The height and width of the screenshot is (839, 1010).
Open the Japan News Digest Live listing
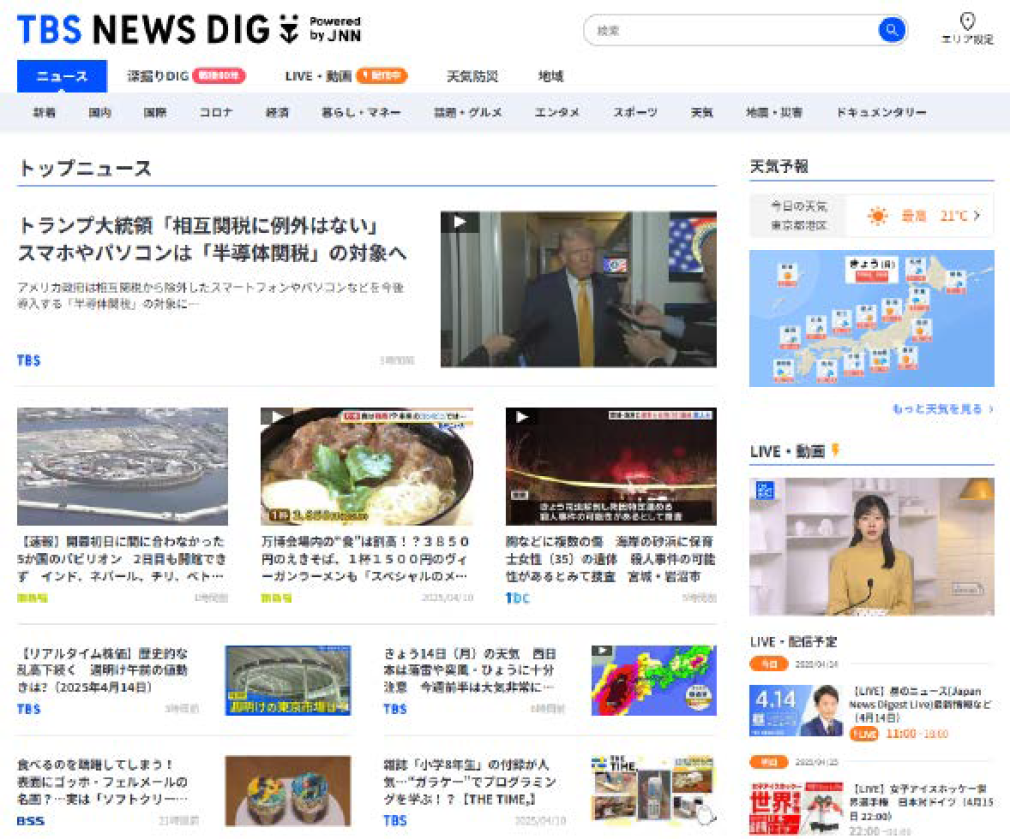(920, 704)
